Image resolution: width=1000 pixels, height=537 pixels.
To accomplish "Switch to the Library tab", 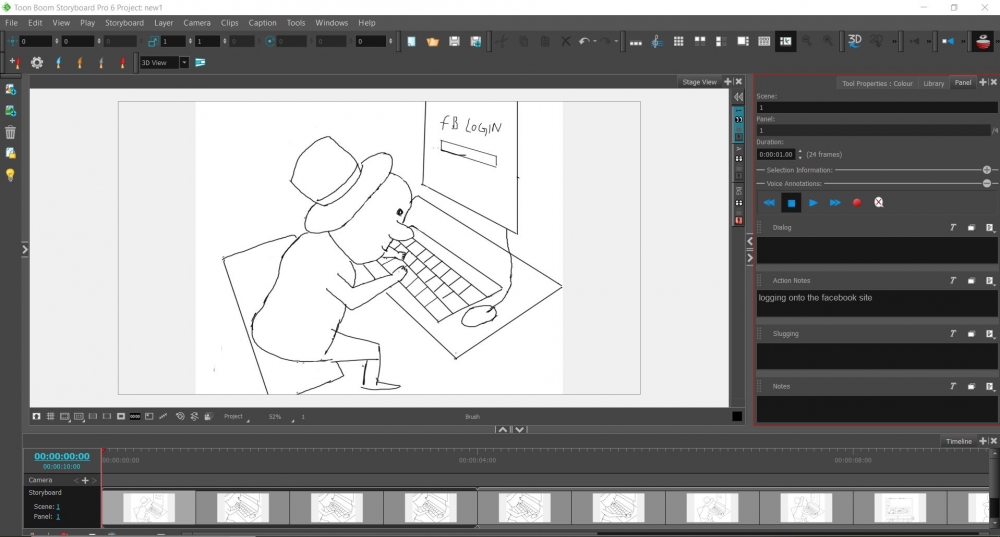I will [x=934, y=83].
